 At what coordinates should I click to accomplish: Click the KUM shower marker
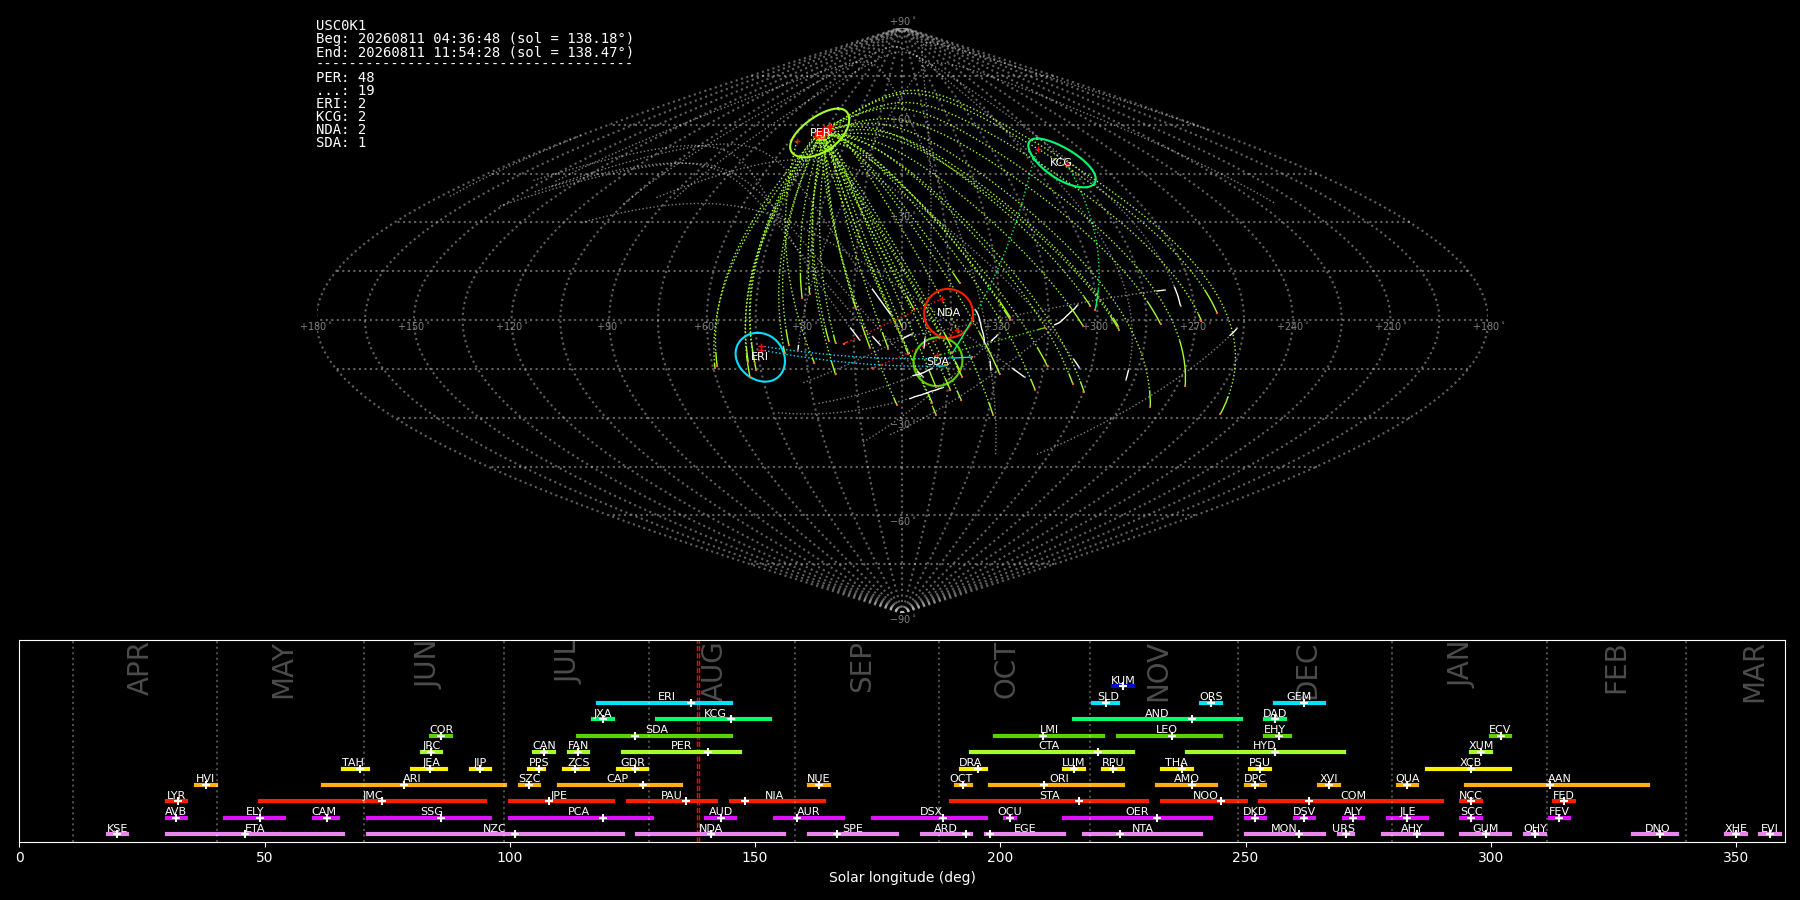[x=1123, y=686]
